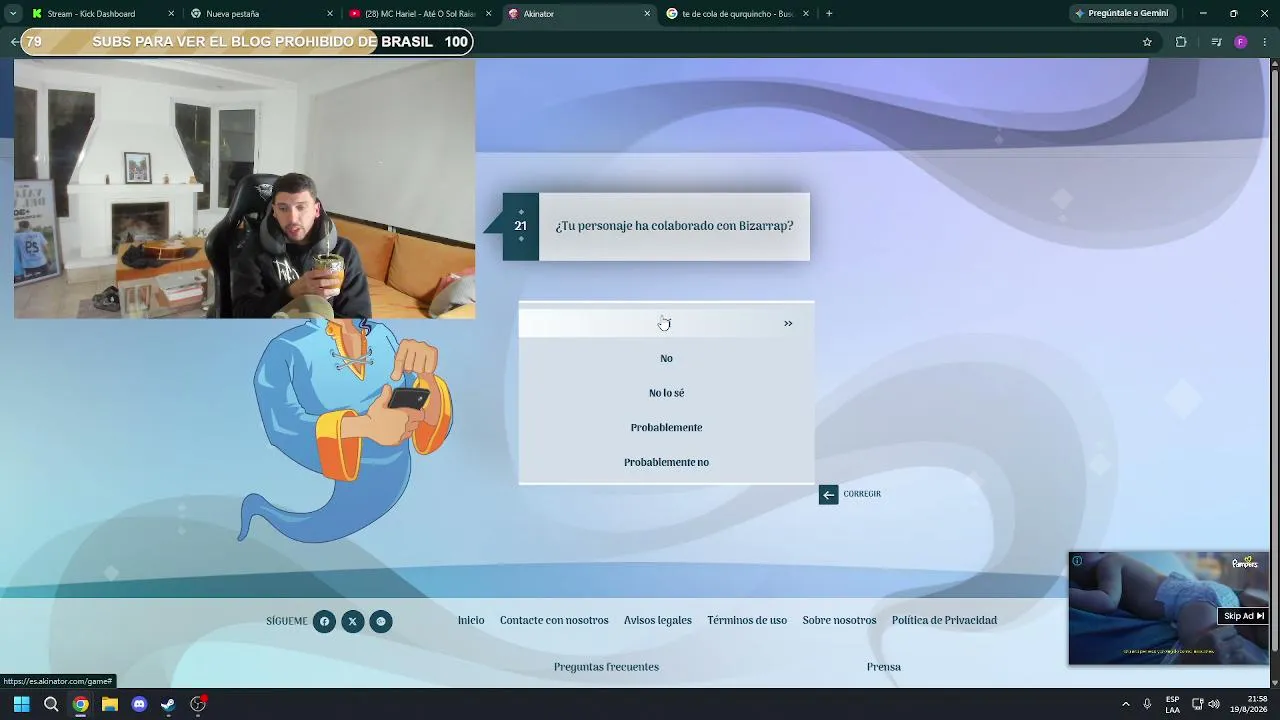Viewport: 1280px width, 720px height.
Task: Open Akinator's Facebook page icon
Action: pyautogui.click(x=324, y=622)
